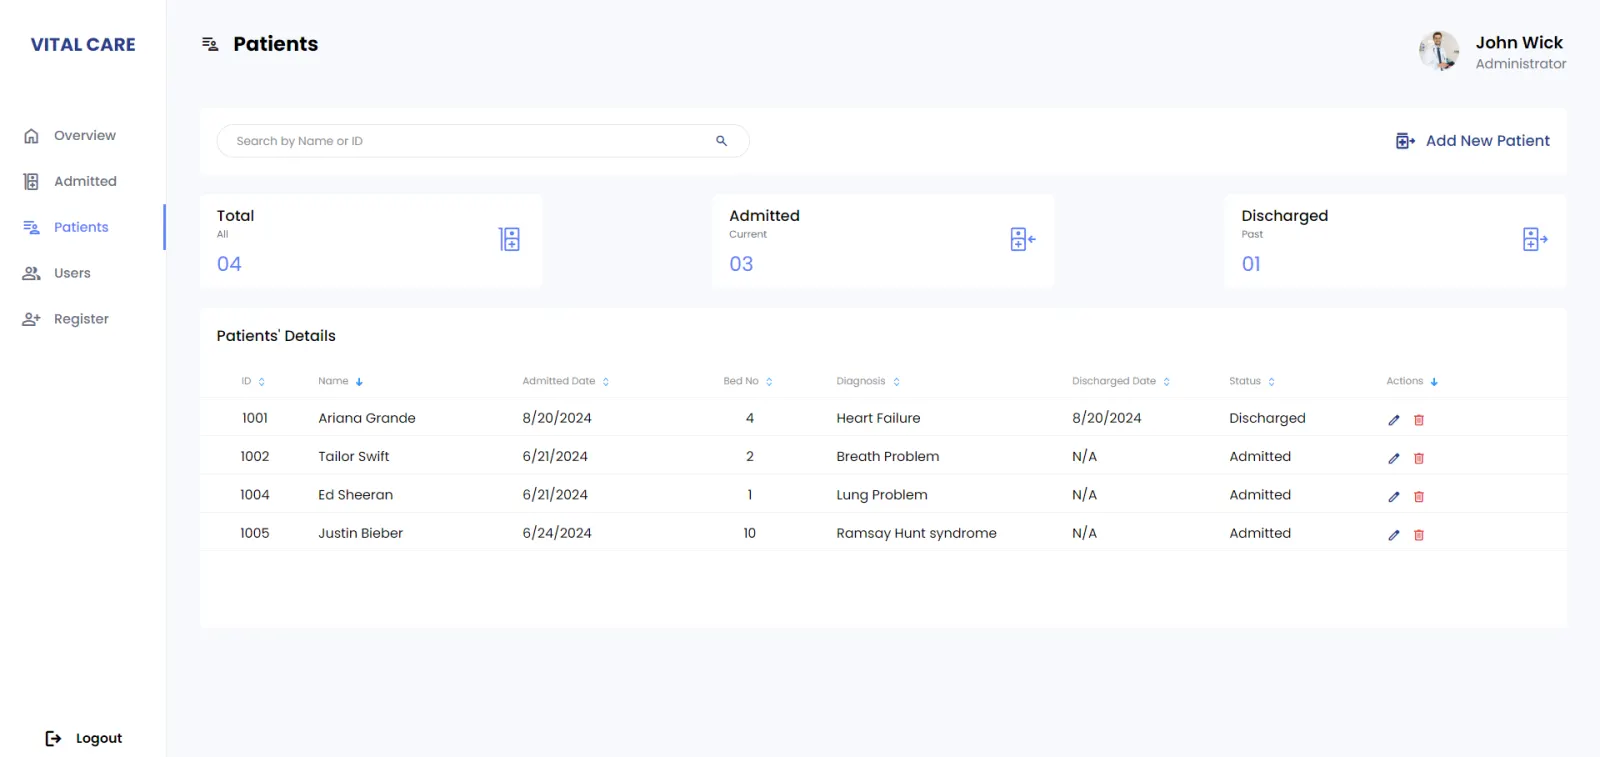
Task: Click the Total patients card icon
Action: point(509,239)
